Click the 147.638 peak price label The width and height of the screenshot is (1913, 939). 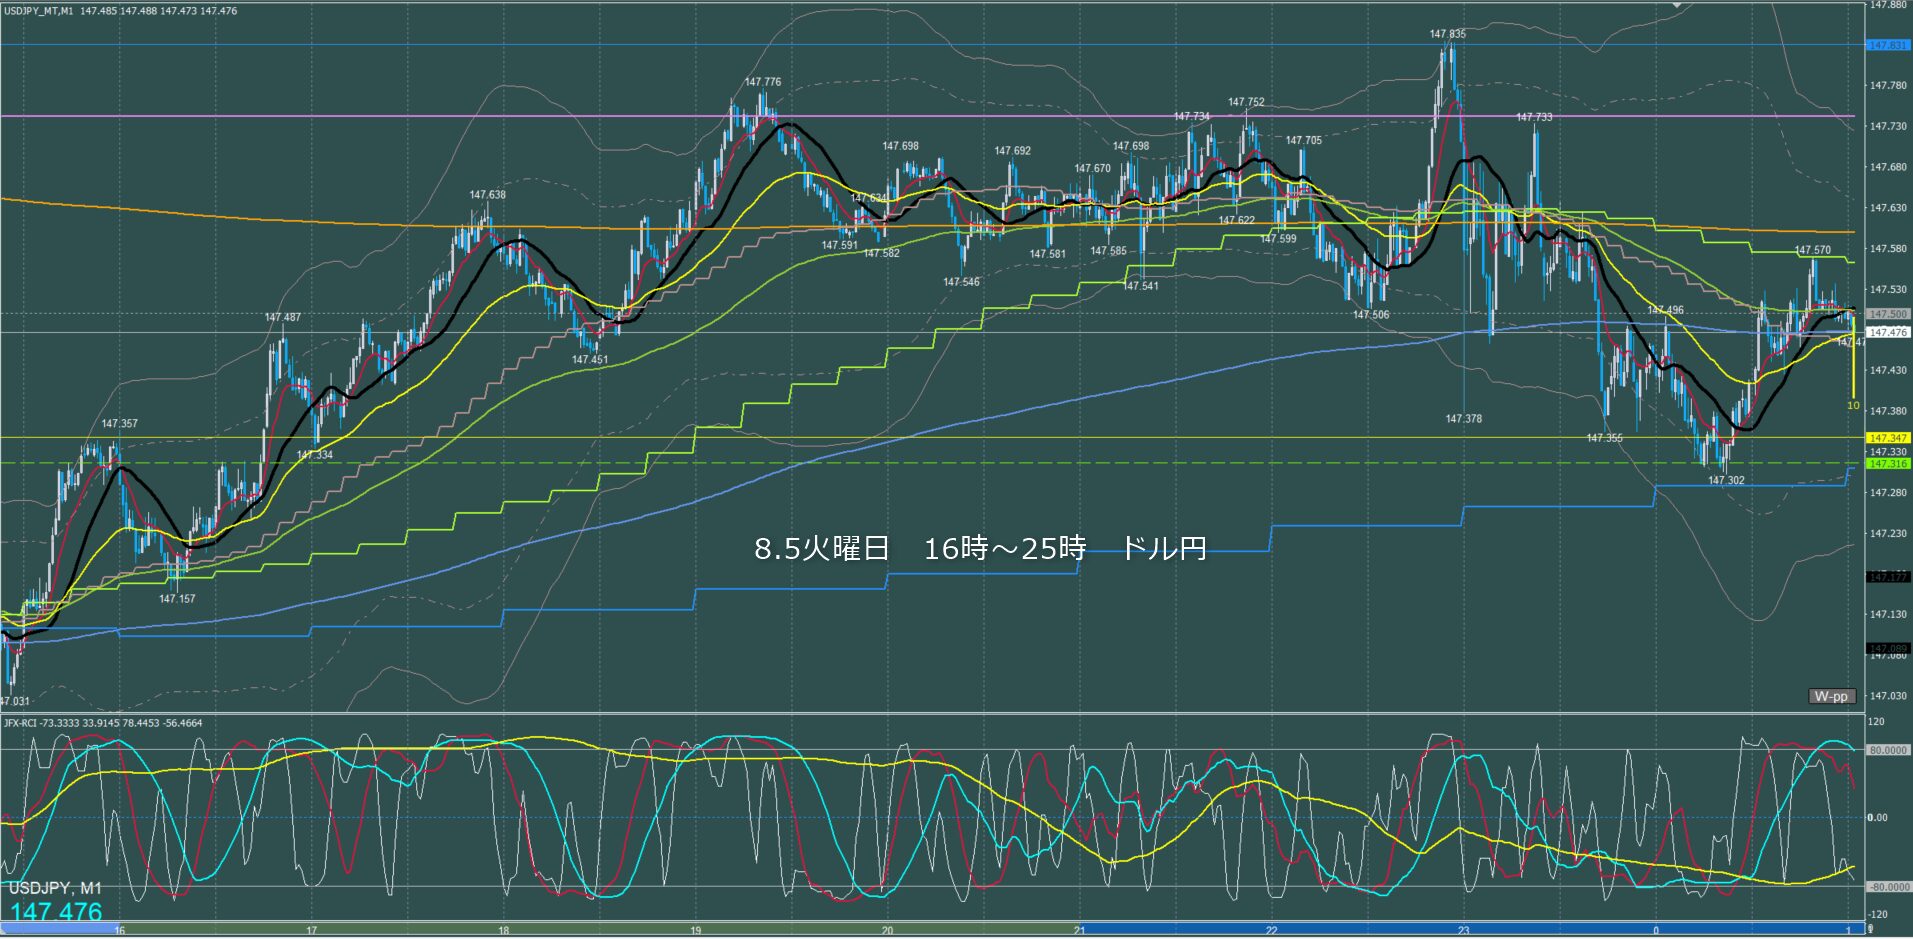488,195
